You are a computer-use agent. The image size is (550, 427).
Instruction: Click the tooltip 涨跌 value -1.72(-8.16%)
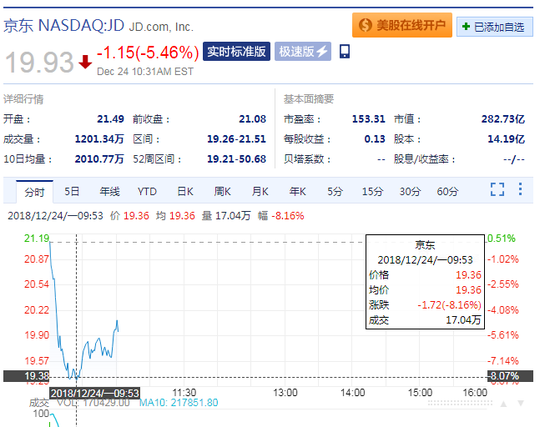(449, 305)
